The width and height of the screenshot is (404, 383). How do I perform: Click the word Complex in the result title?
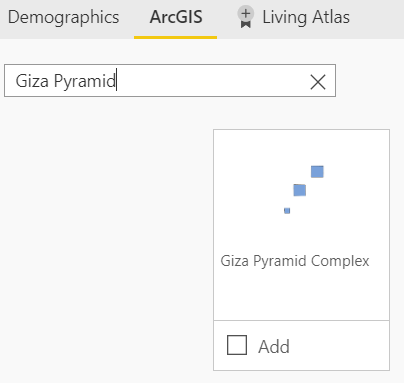(340, 261)
